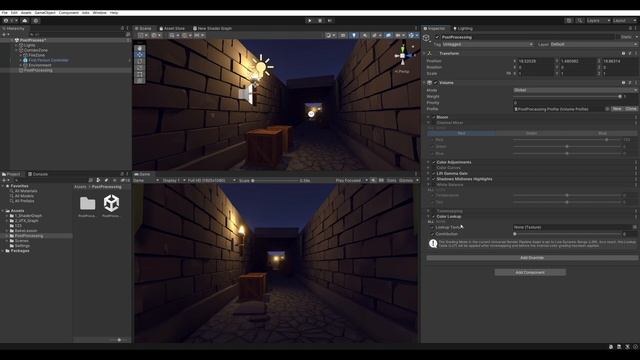This screenshot has width=640, height=360.
Task: Select the View hand tool in the Scene overlay
Action: coord(140,48)
